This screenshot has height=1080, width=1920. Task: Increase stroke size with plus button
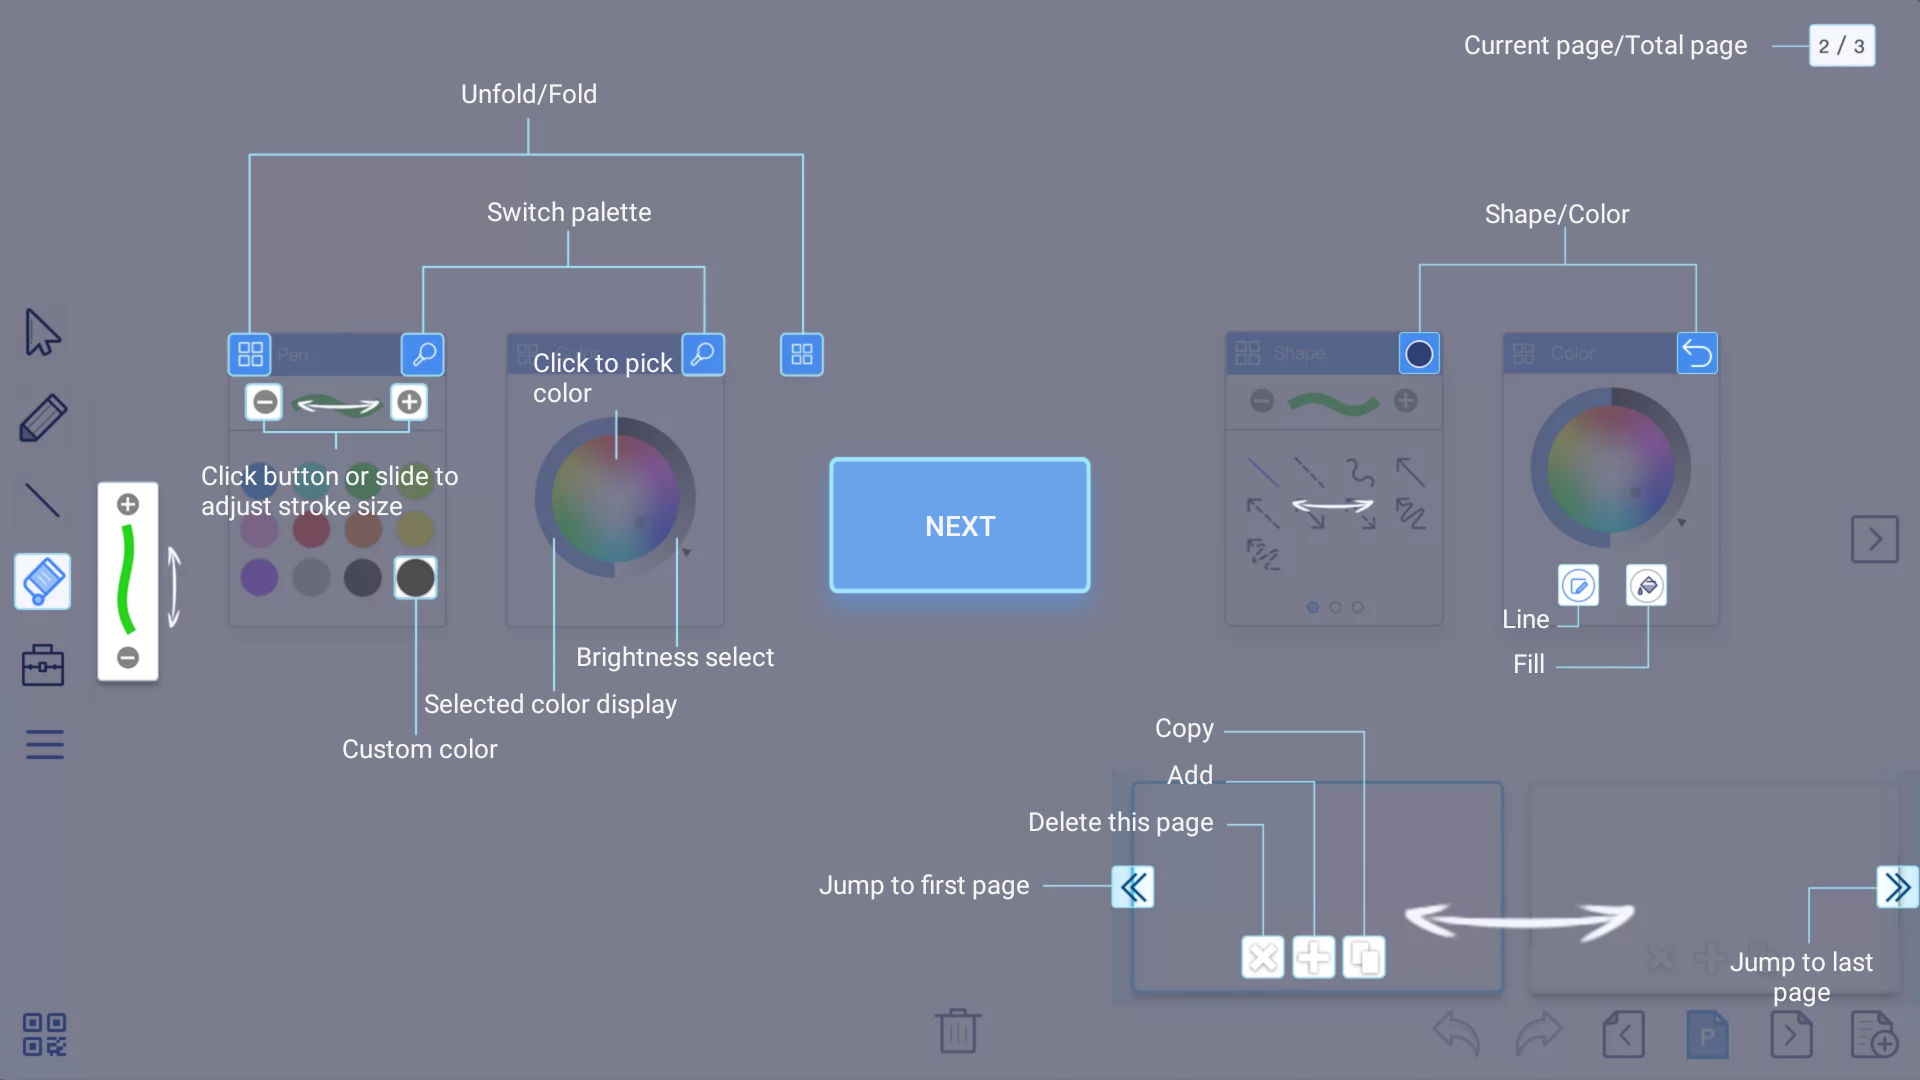[x=409, y=402]
